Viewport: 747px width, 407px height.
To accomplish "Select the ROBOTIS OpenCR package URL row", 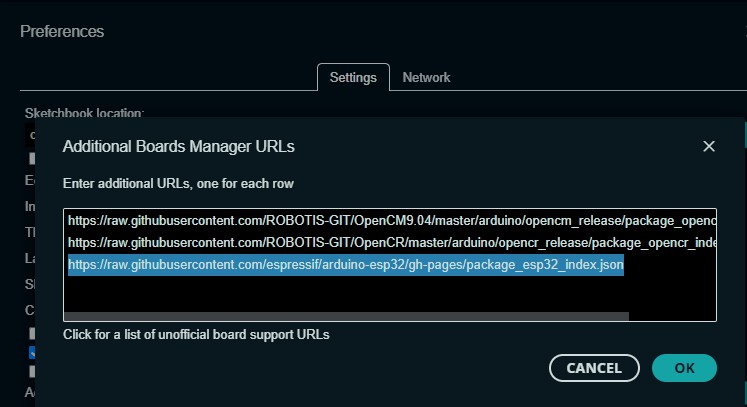I will (x=390, y=242).
